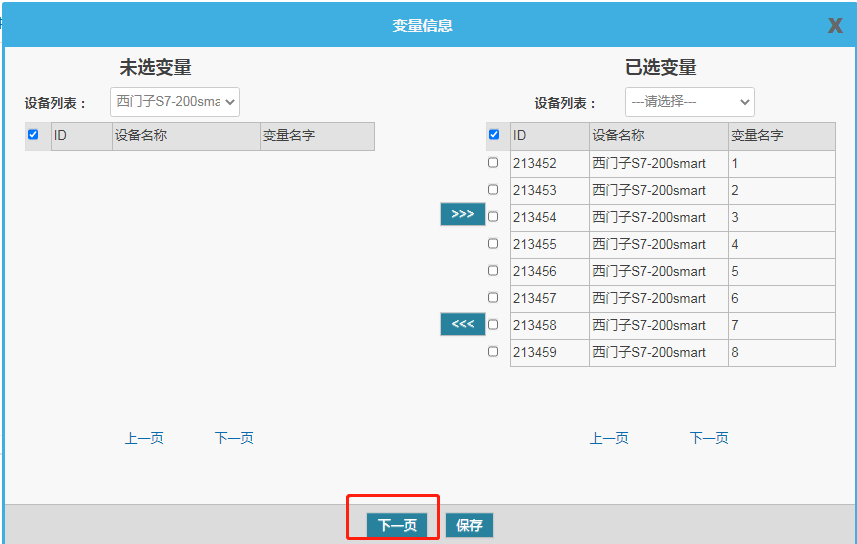Go to 上一页 under 已选变量 list
The image size is (857, 544).
pyautogui.click(x=609, y=438)
